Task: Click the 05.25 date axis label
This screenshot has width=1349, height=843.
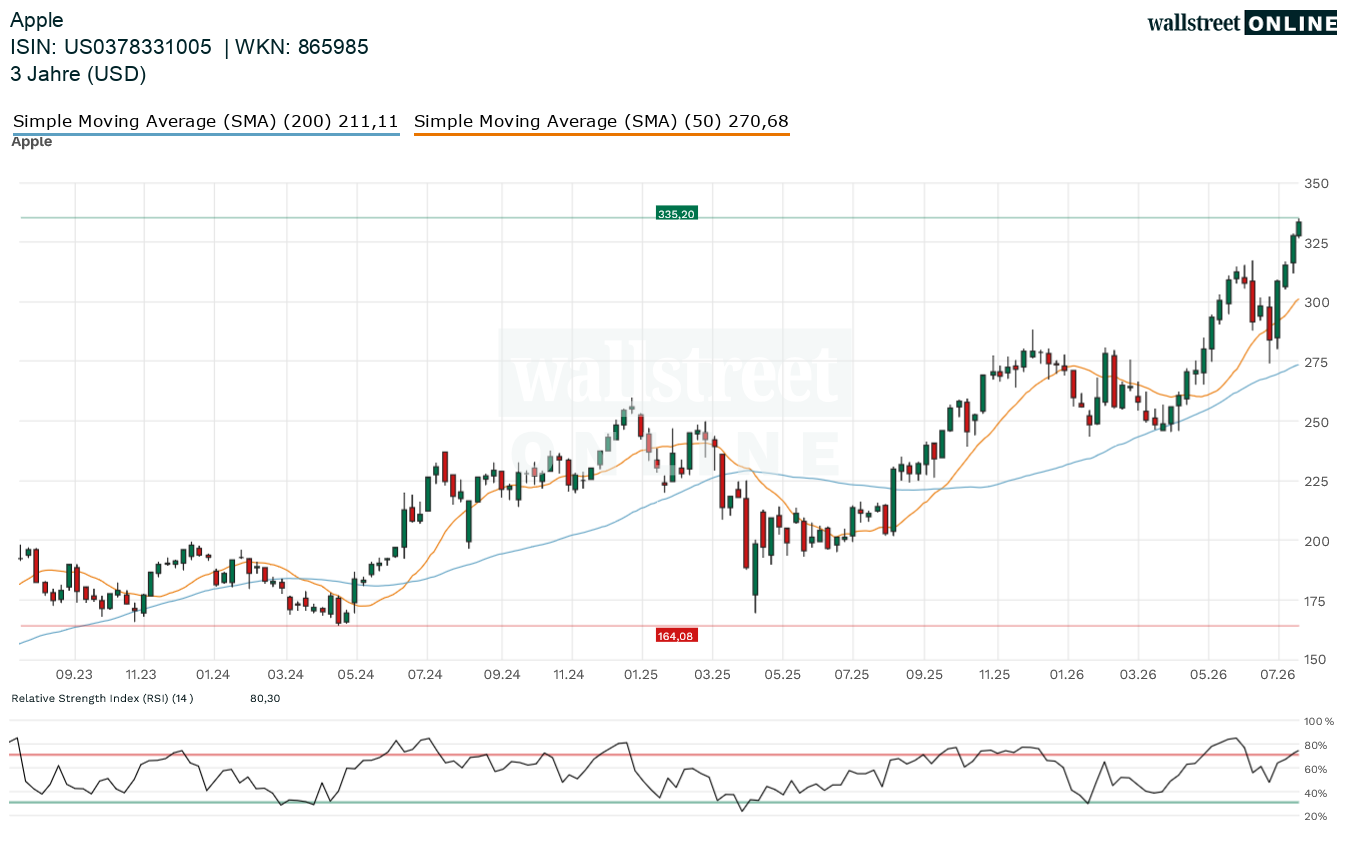Action: click(x=782, y=675)
